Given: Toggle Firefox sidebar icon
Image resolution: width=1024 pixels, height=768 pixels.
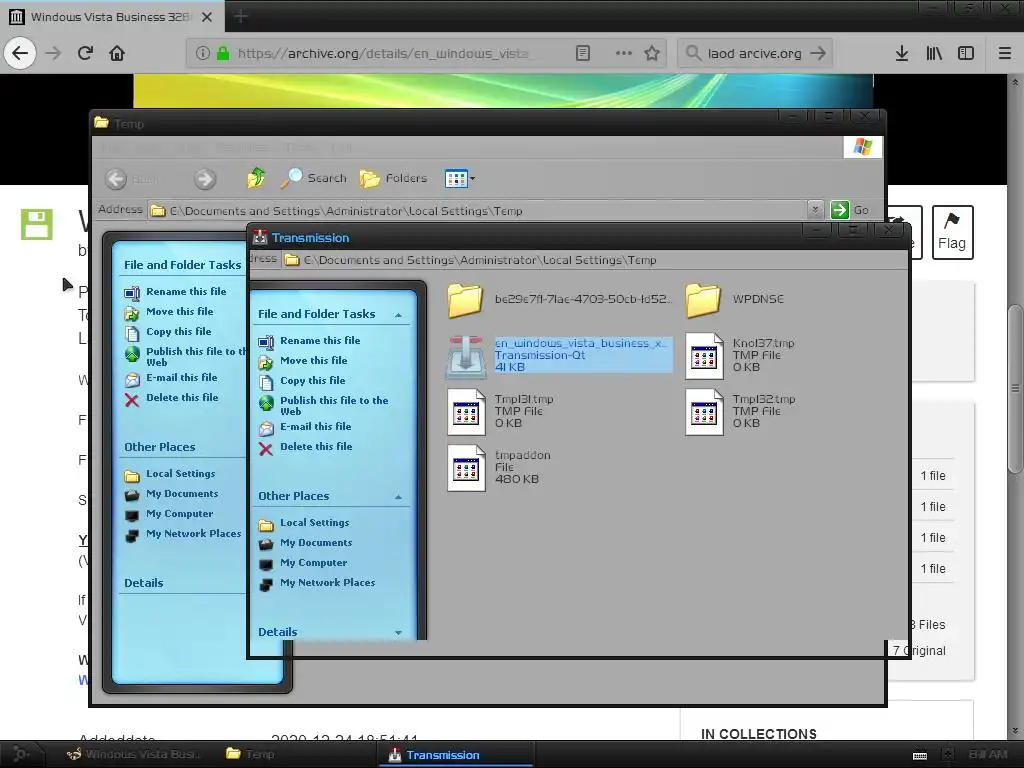Looking at the screenshot, I should [x=966, y=53].
